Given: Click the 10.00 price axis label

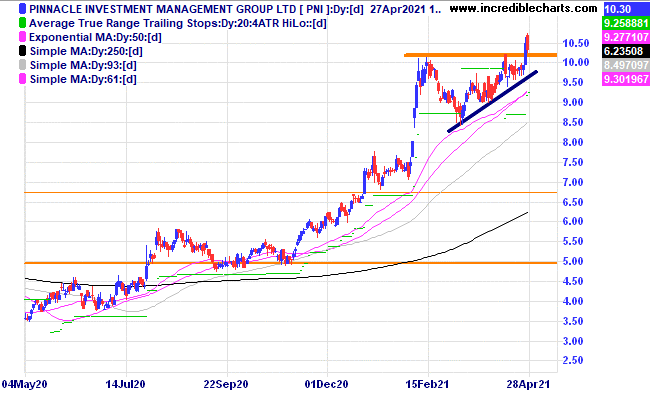Looking at the screenshot, I should tap(576, 62).
